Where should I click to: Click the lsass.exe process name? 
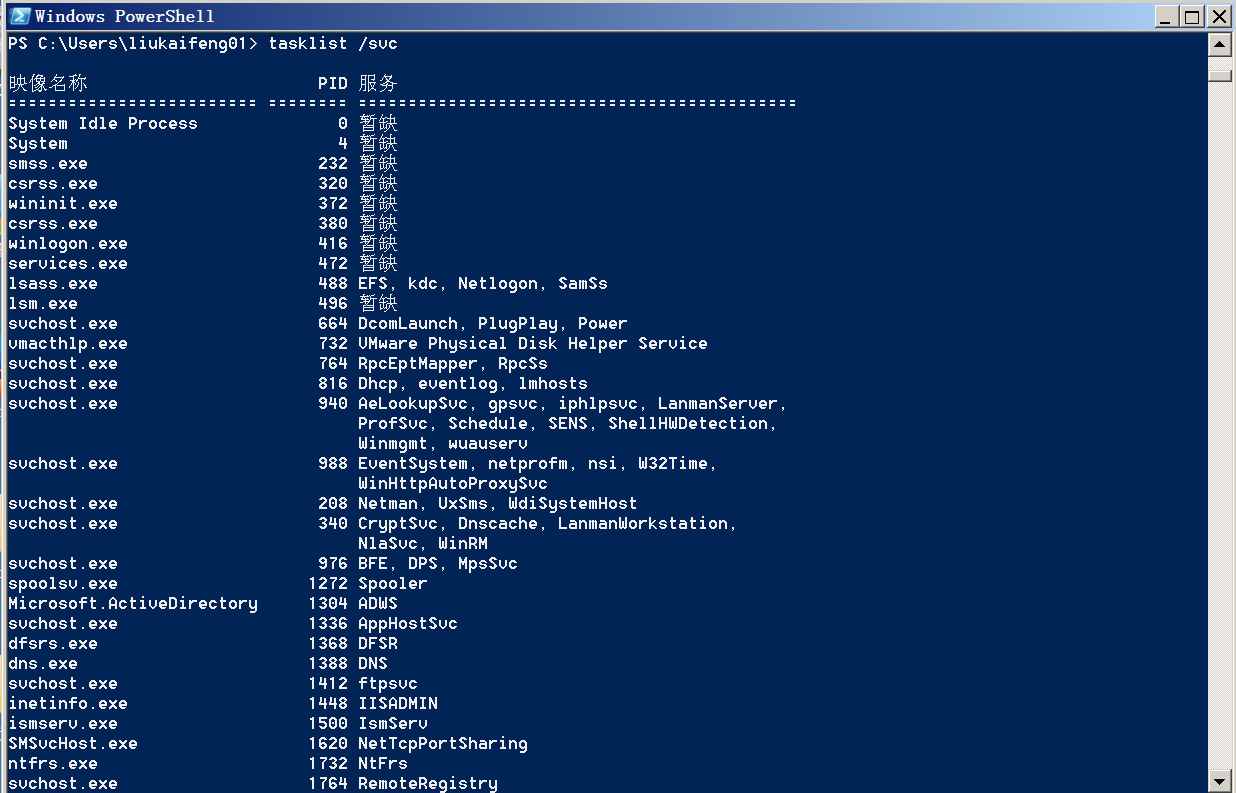click(53, 284)
